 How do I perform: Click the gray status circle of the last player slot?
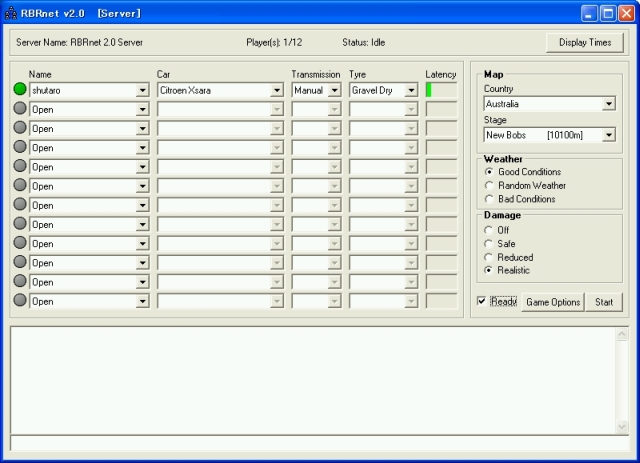tap(20, 300)
